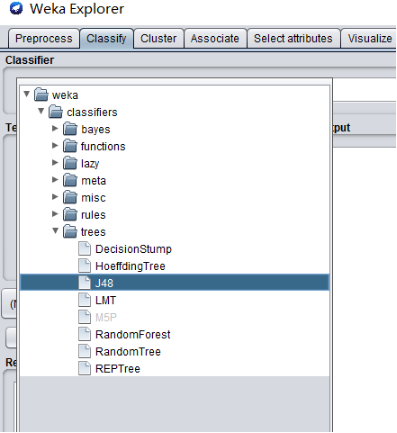Open the Visualize tab
The height and width of the screenshot is (433, 397).
pyautogui.click(x=369, y=39)
